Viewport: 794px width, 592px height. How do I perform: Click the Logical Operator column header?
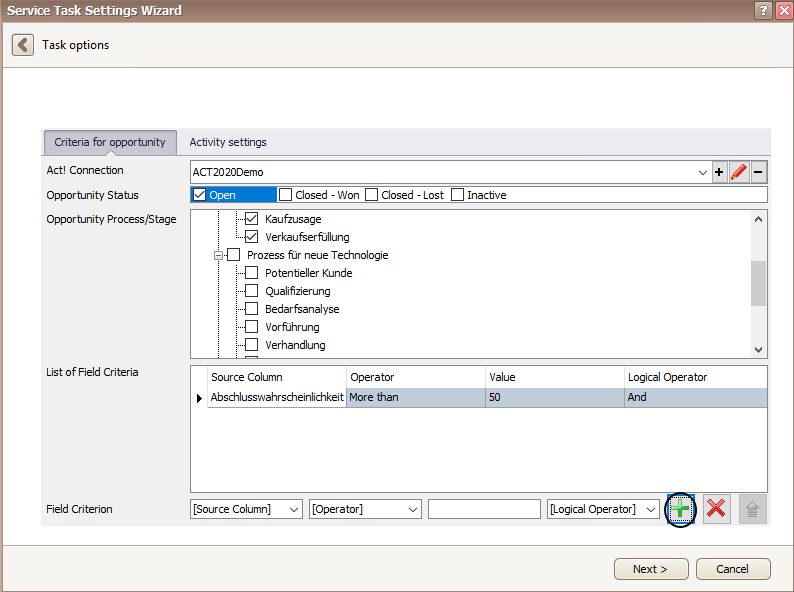point(696,377)
